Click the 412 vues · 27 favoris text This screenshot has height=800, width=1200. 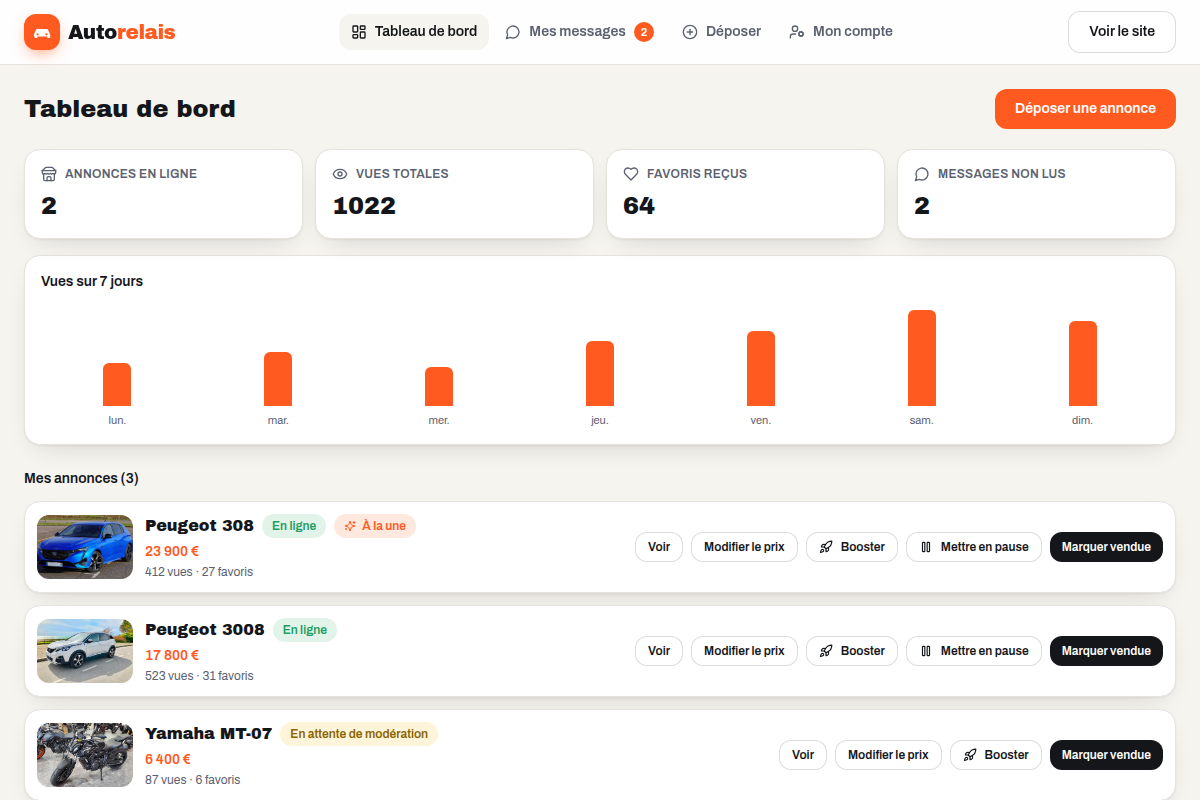[x=199, y=572]
